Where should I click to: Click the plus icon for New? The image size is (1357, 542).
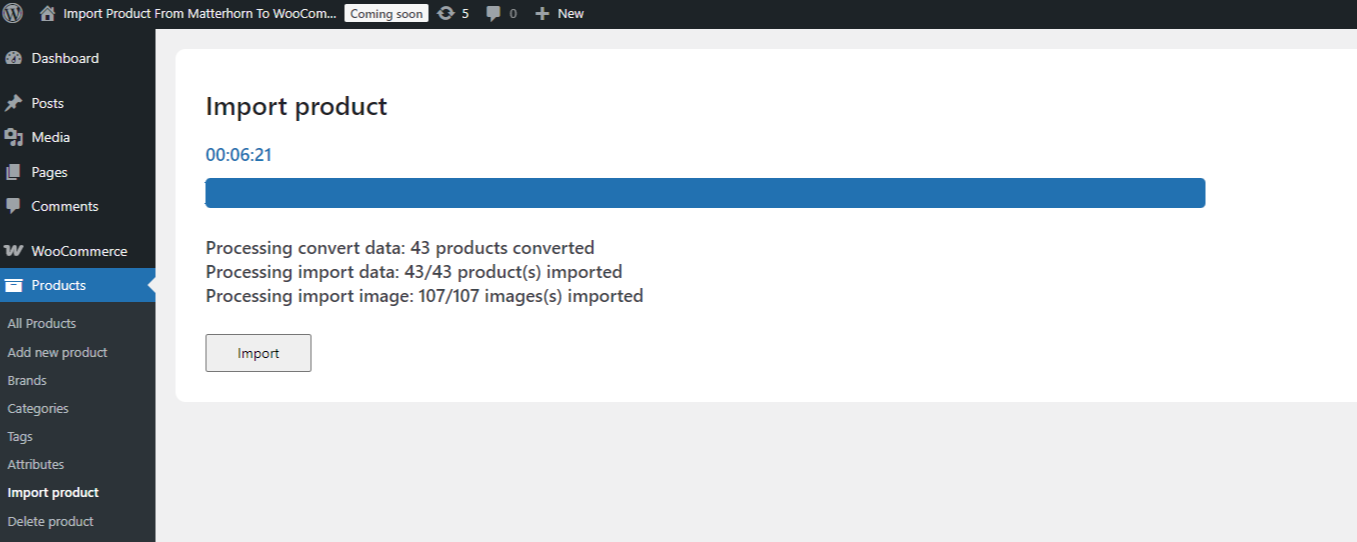[x=542, y=14]
